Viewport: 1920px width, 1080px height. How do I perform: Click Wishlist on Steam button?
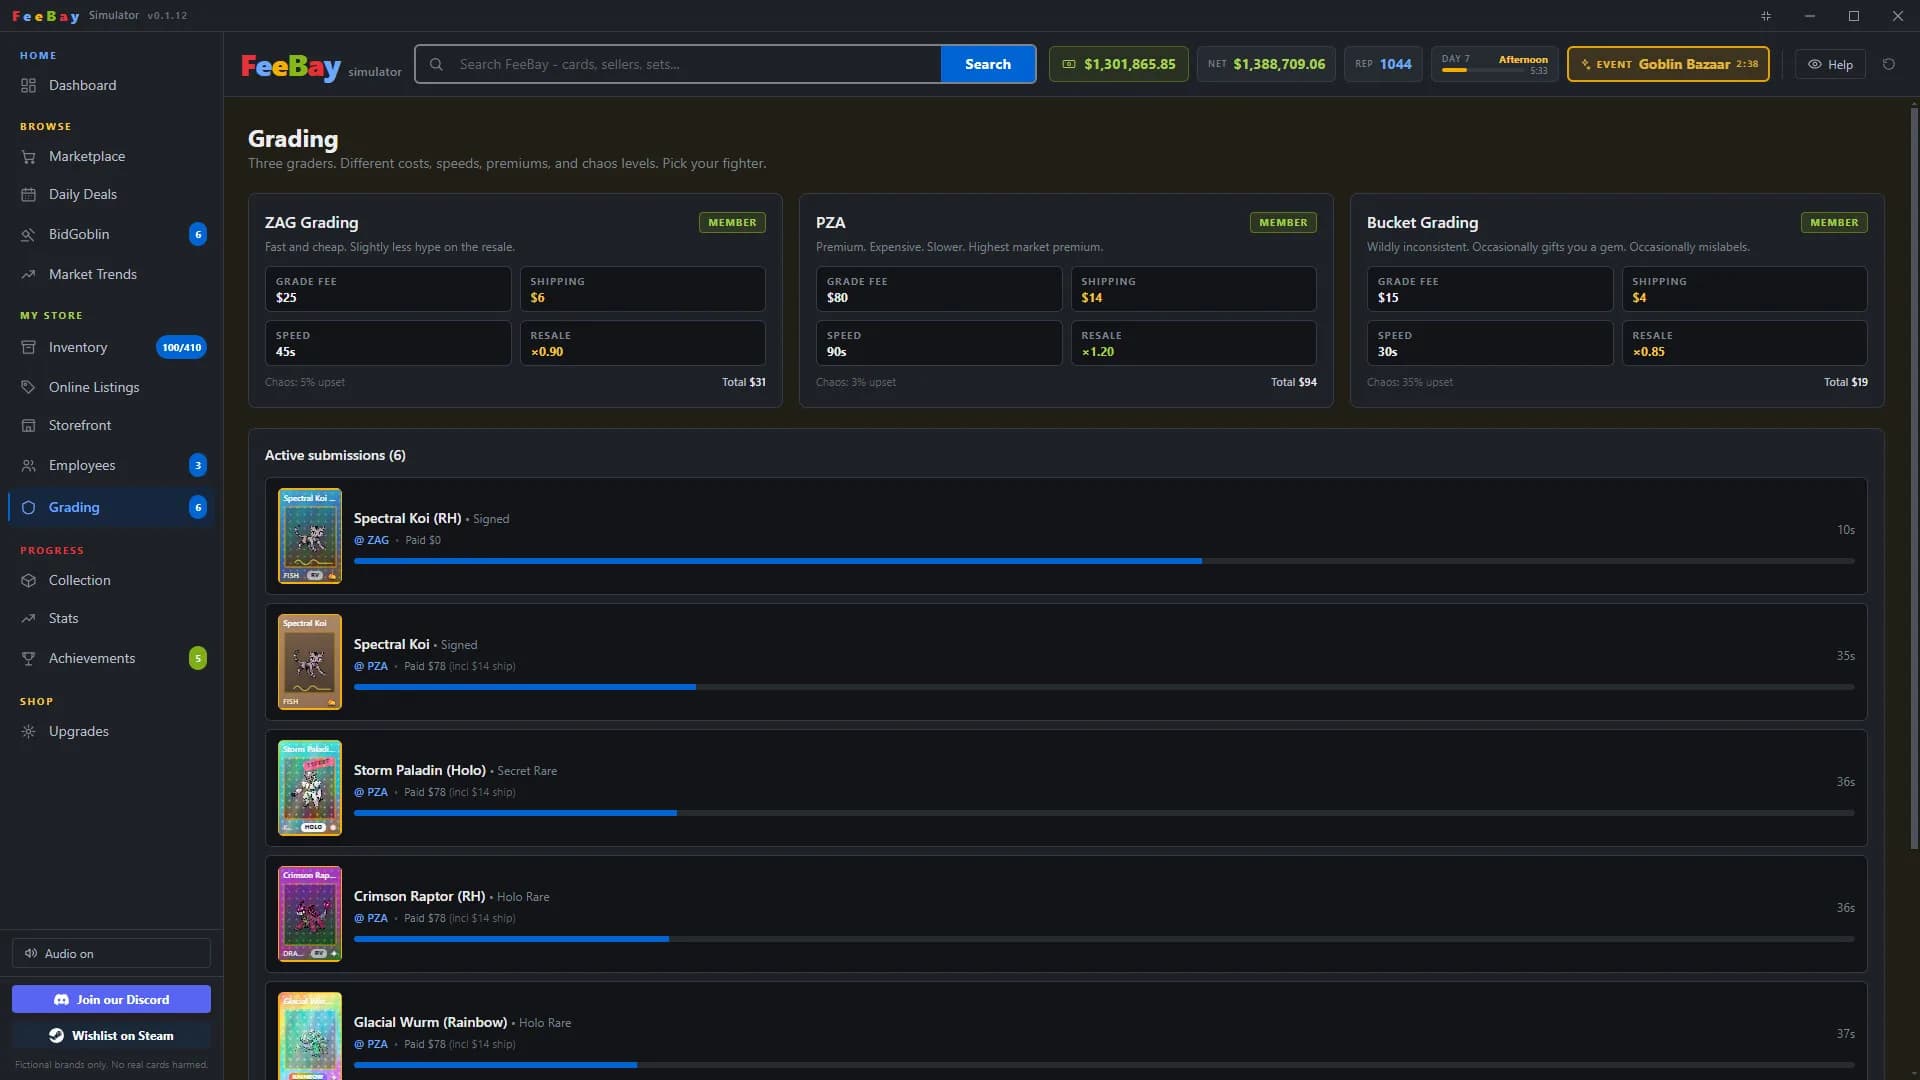coord(111,1036)
